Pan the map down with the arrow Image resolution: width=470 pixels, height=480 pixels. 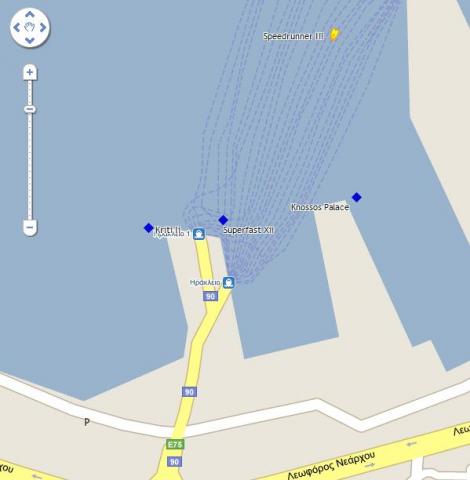click(x=30, y=41)
